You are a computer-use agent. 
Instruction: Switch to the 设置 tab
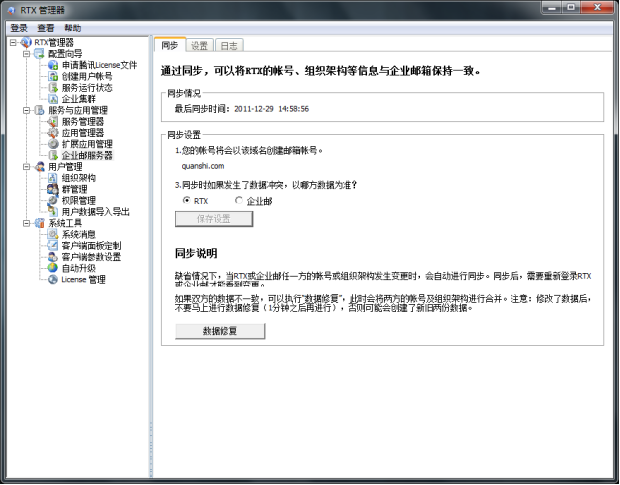pyautogui.click(x=199, y=46)
